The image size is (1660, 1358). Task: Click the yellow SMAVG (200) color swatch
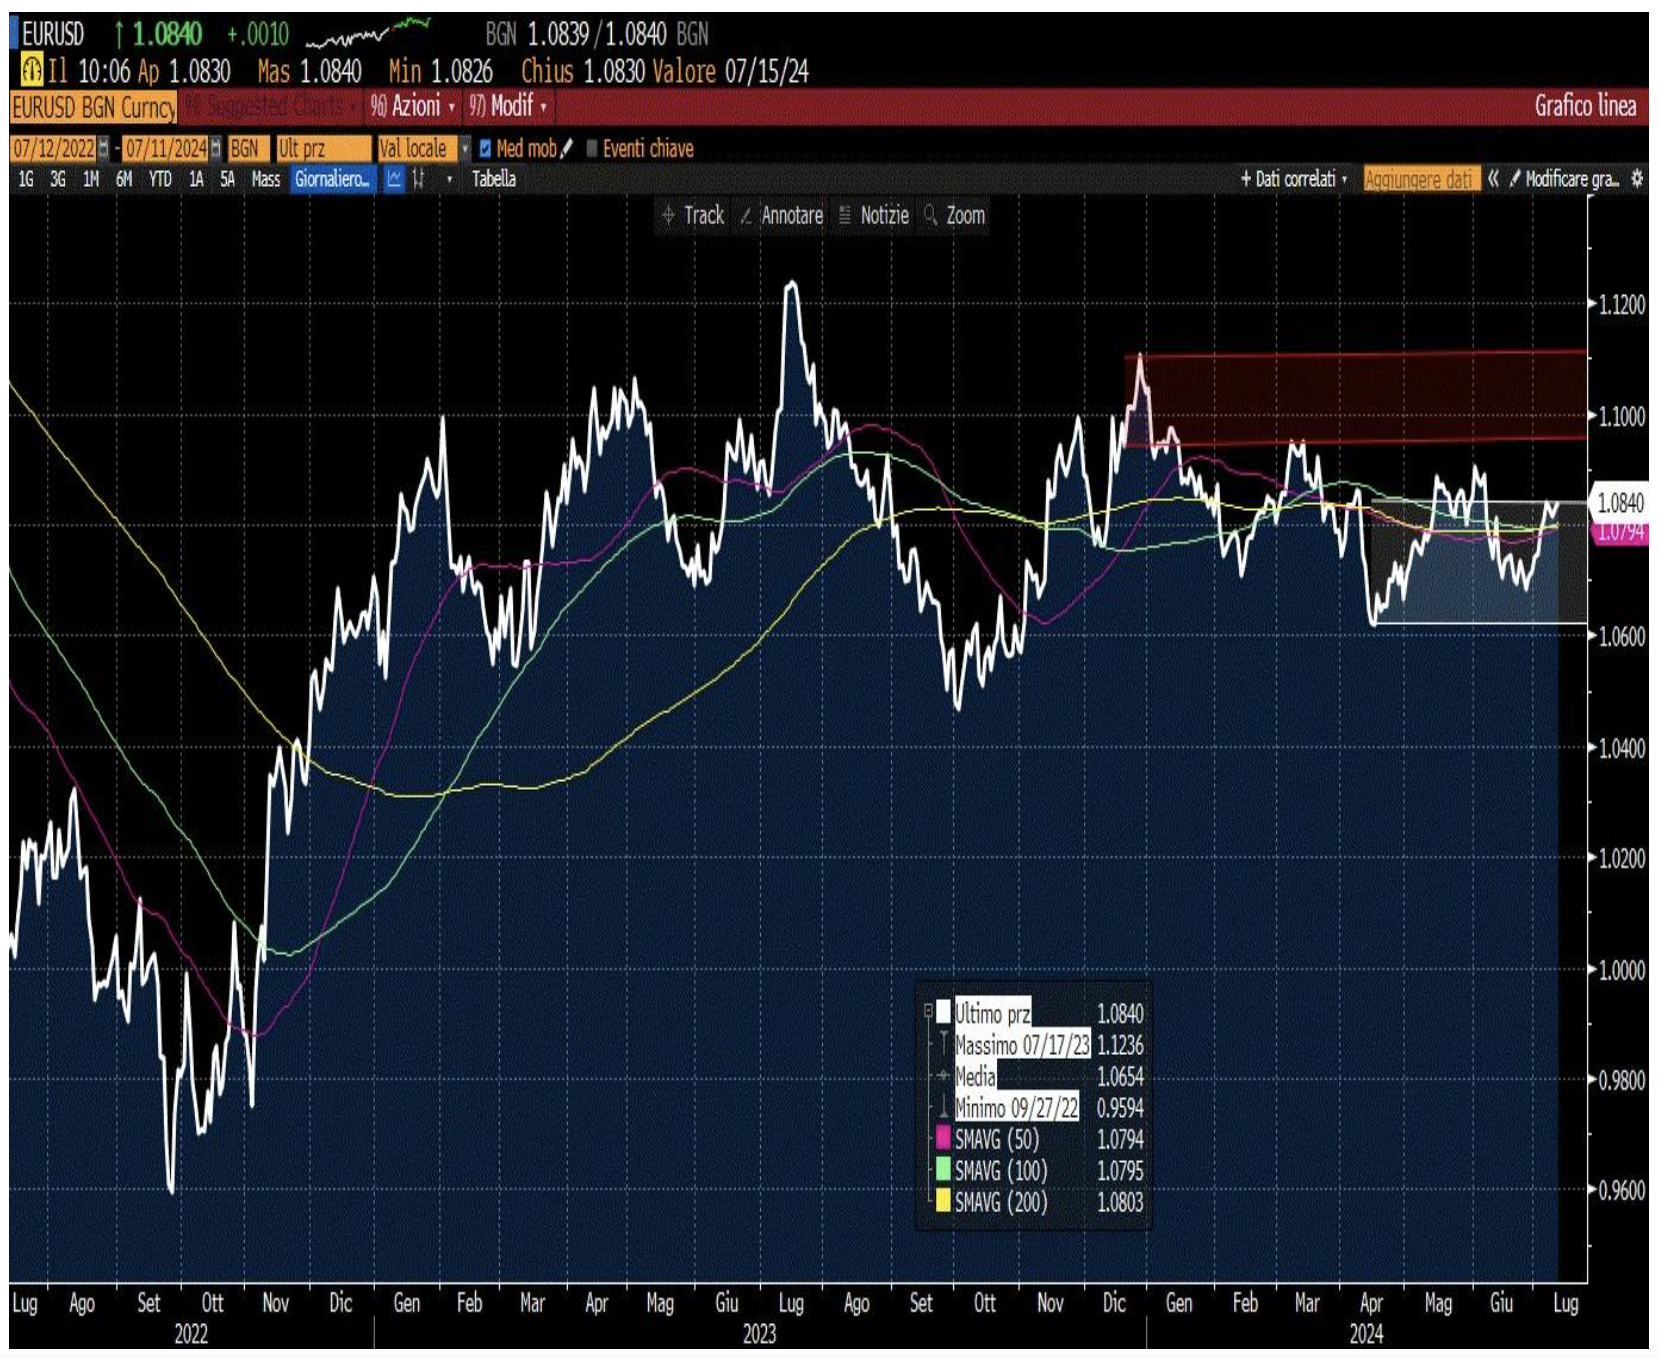942,1201
